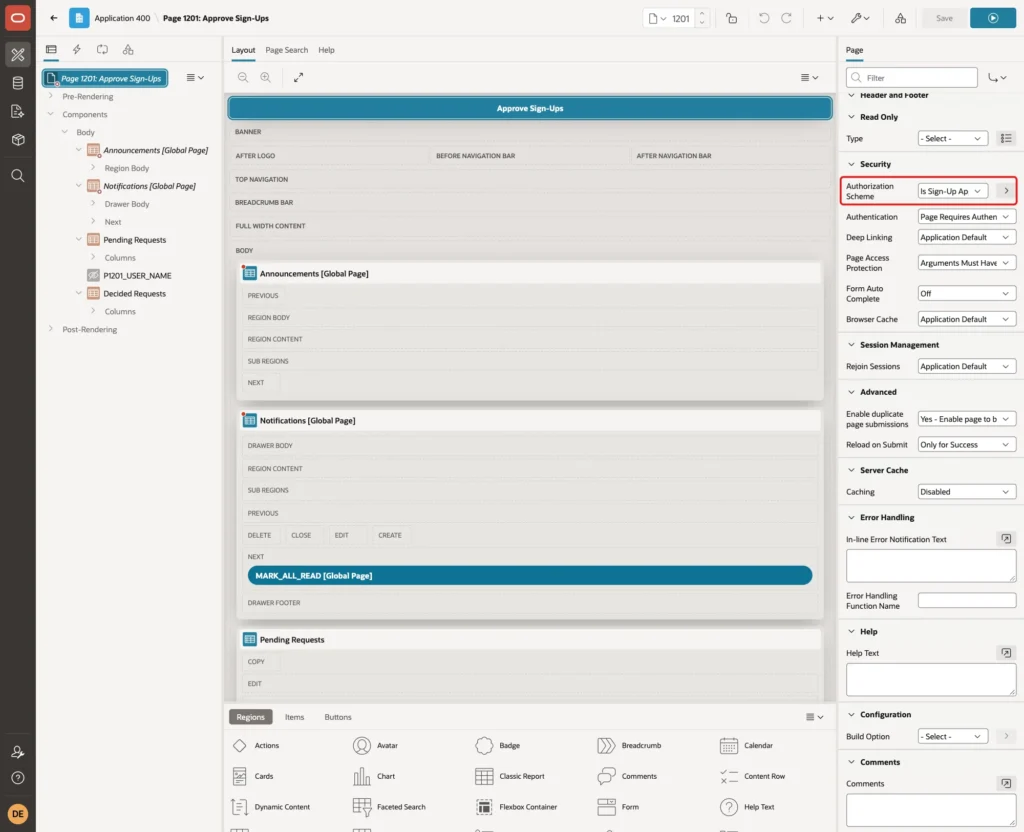Switch to the Processing tab icon
The width and height of the screenshot is (1024, 832).
(103, 50)
